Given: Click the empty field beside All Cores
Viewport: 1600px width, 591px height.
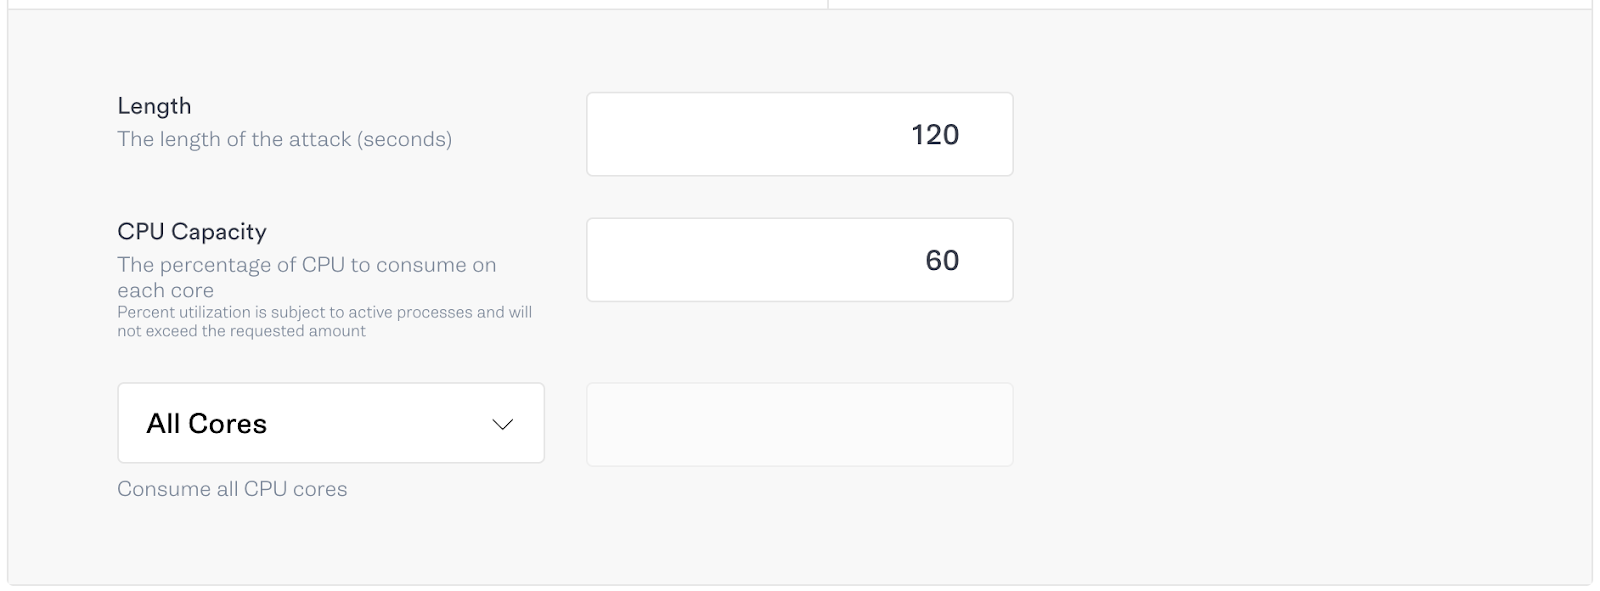Looking at the screenshot, I should (x=798, y=423).
